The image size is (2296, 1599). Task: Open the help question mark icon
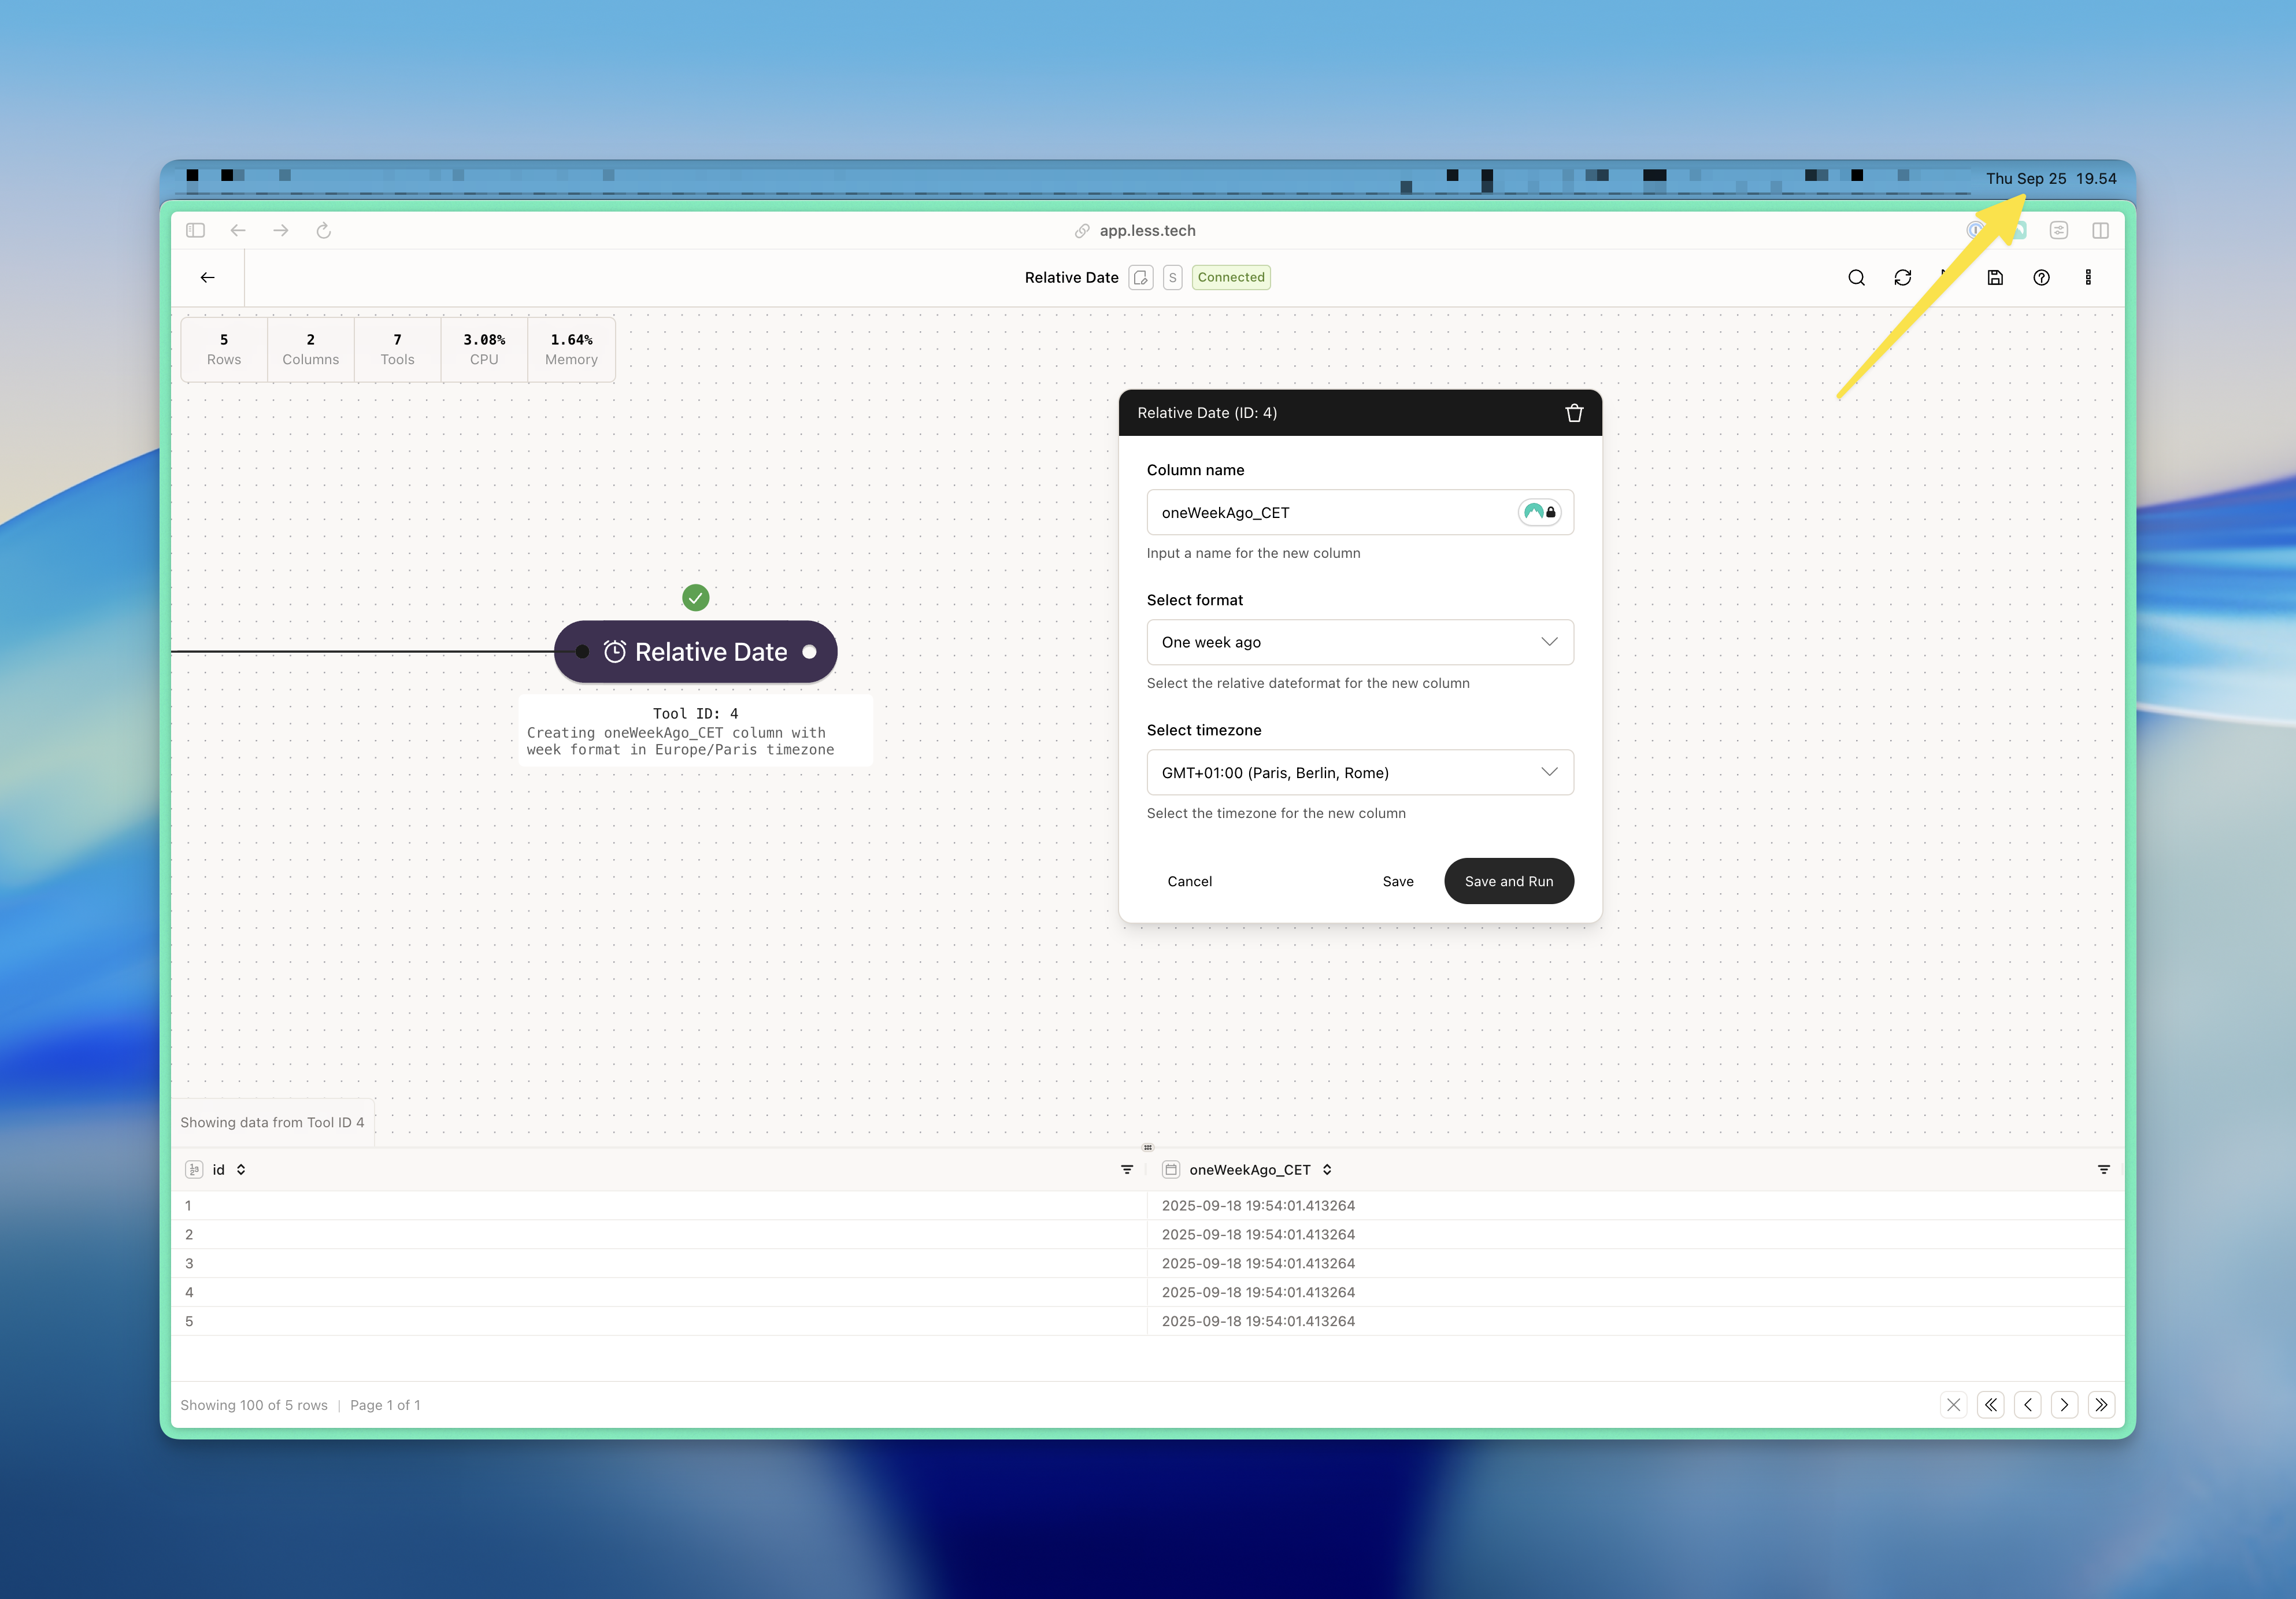(x=2041, y=278)
